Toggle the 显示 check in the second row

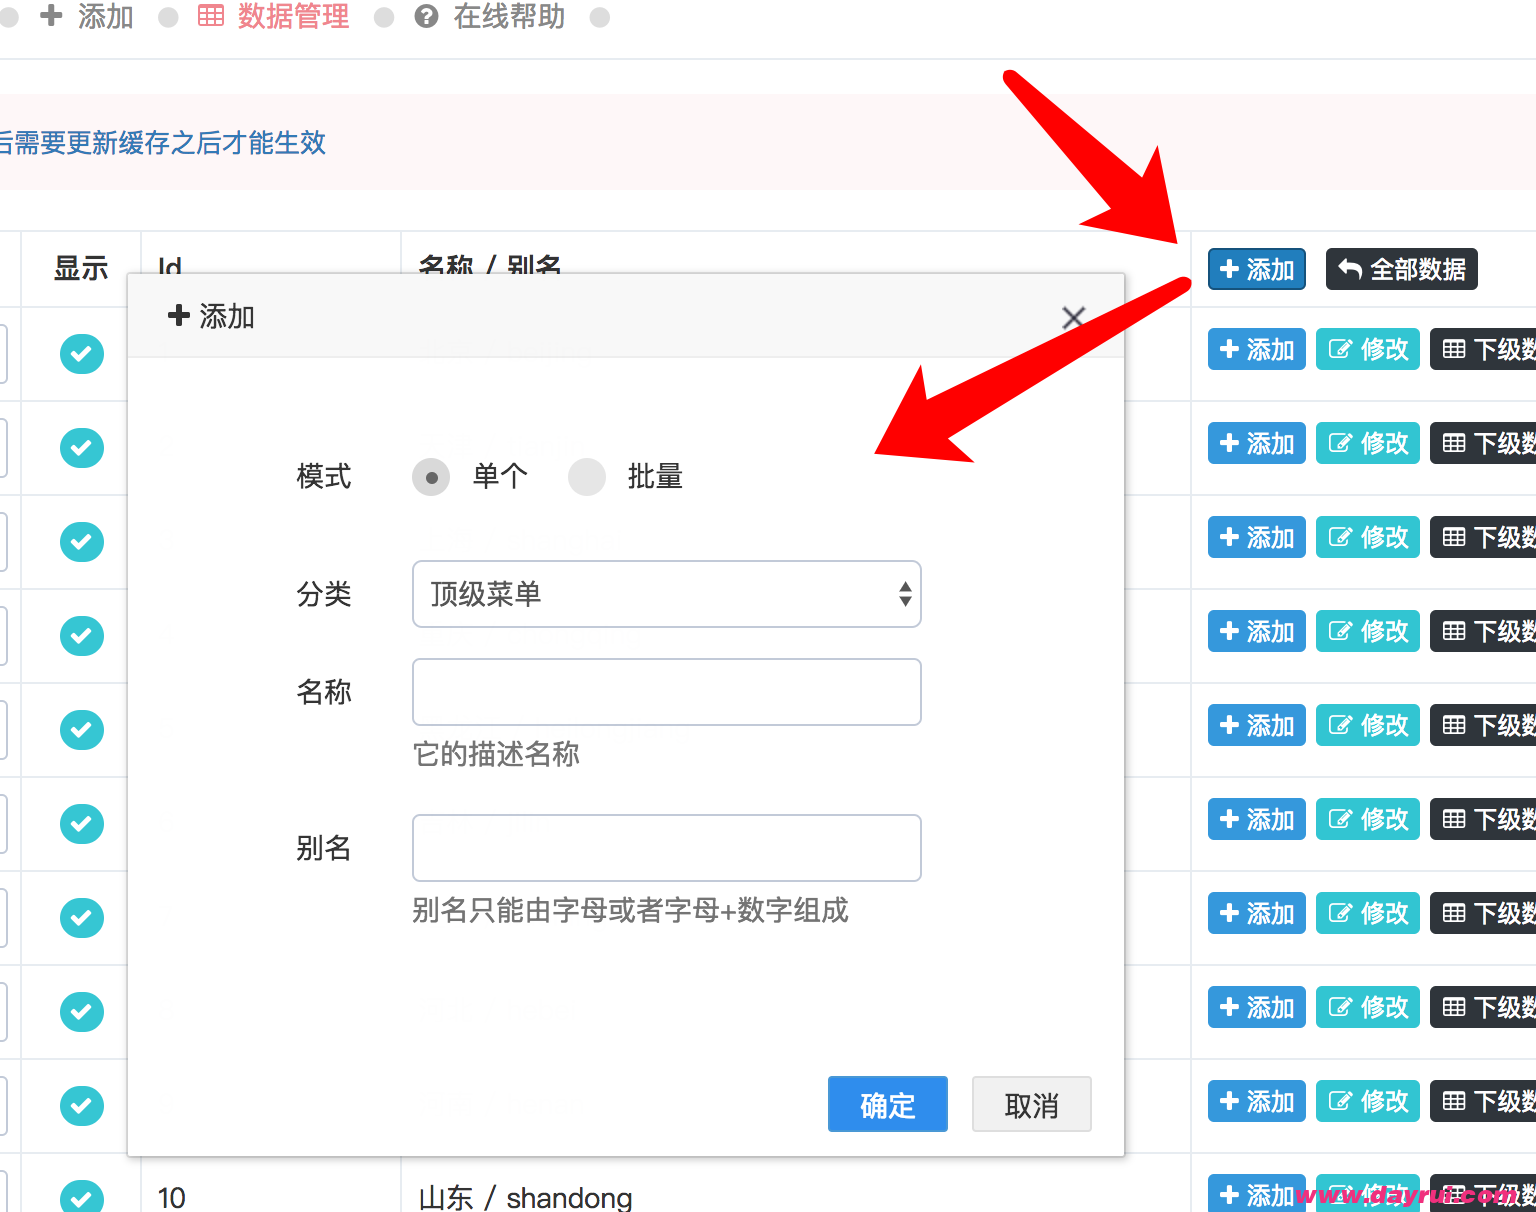tap(82, 448)
